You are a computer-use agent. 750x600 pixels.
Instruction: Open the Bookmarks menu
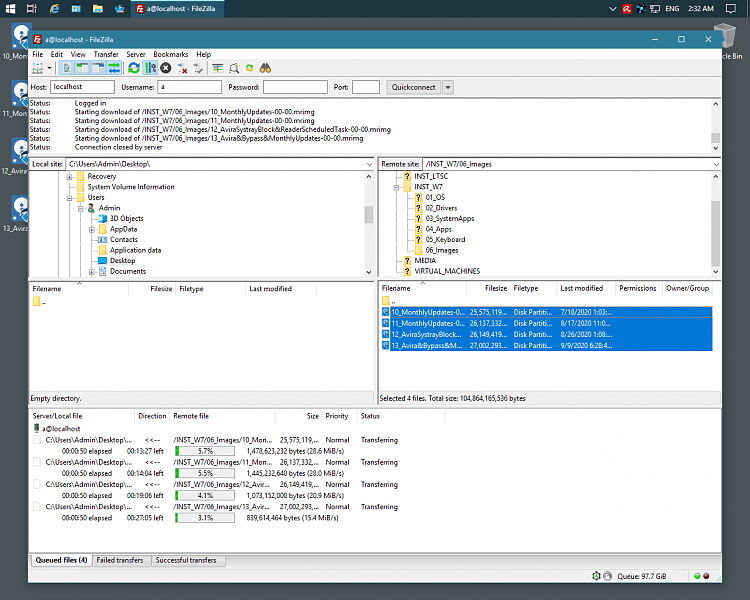(171, 55)
